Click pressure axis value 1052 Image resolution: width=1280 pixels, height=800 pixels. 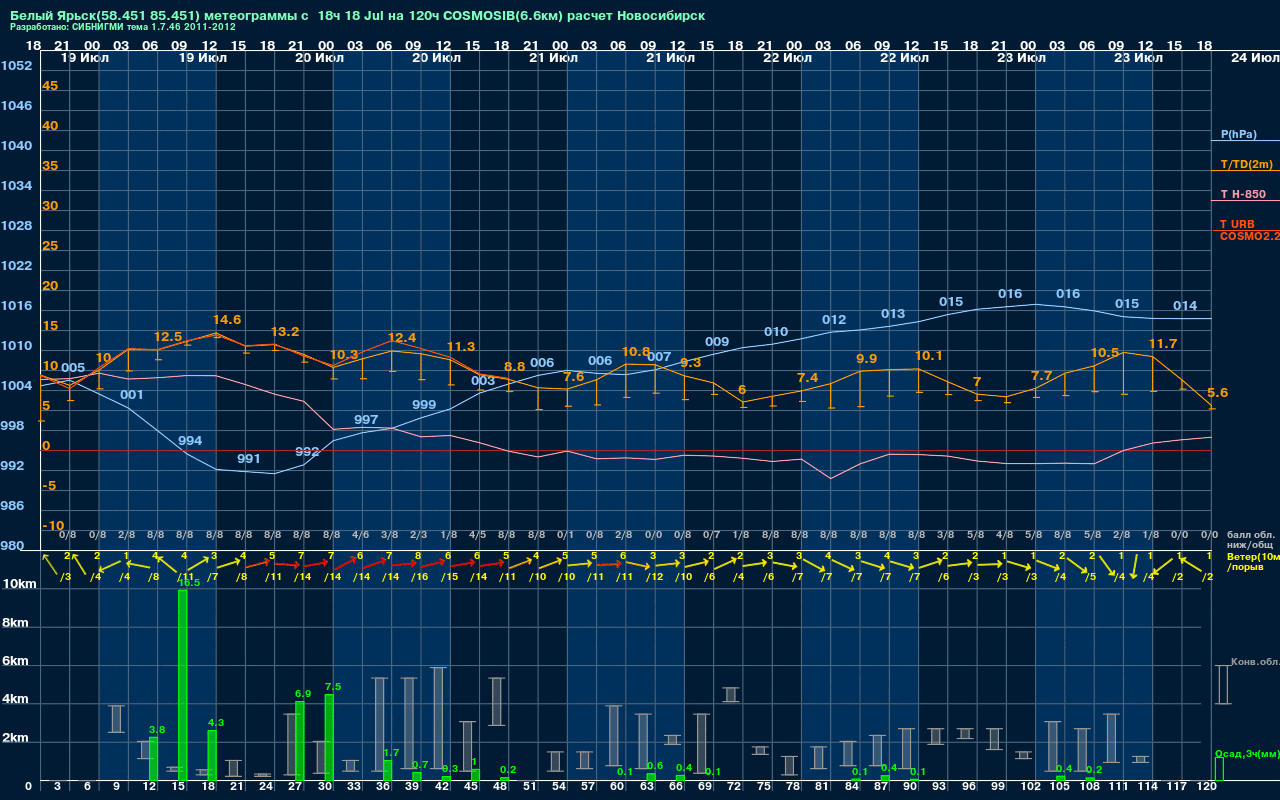click(x=16, y=66)
